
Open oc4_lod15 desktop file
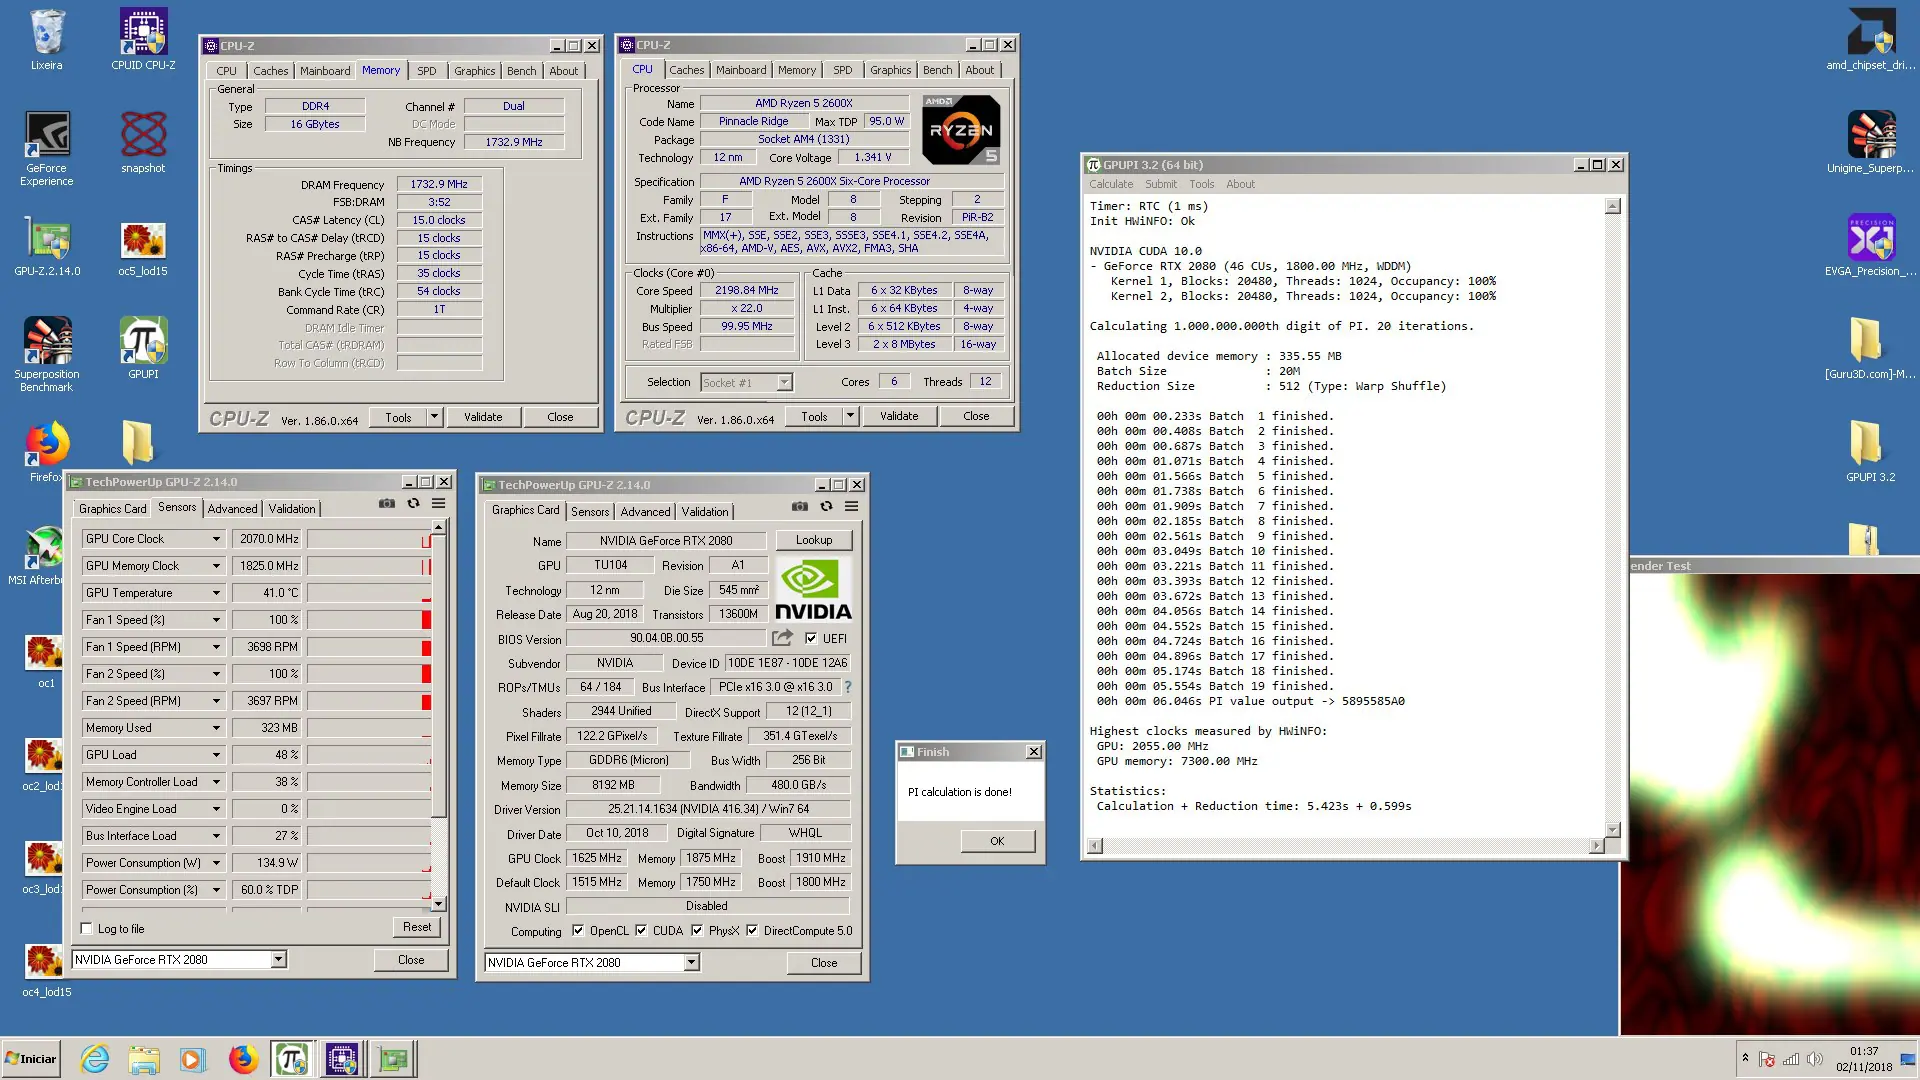pos(45,970)
